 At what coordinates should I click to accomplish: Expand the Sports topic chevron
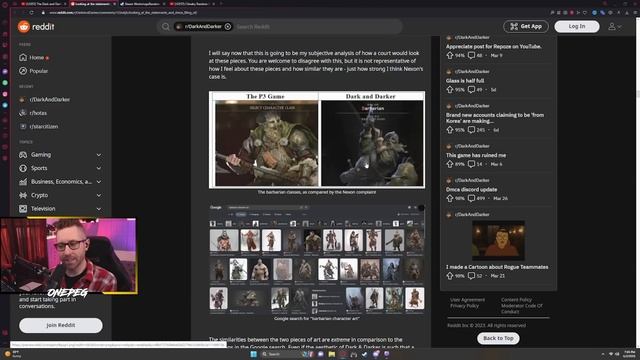[x=99, y=168]
